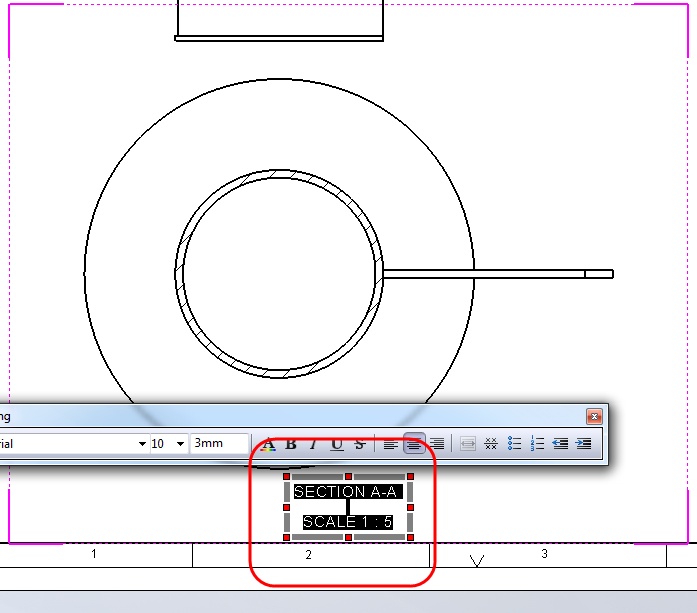Close the Formatting toolbar
Viewport: 697px width, 613px height.
click(x=594, y=417)
